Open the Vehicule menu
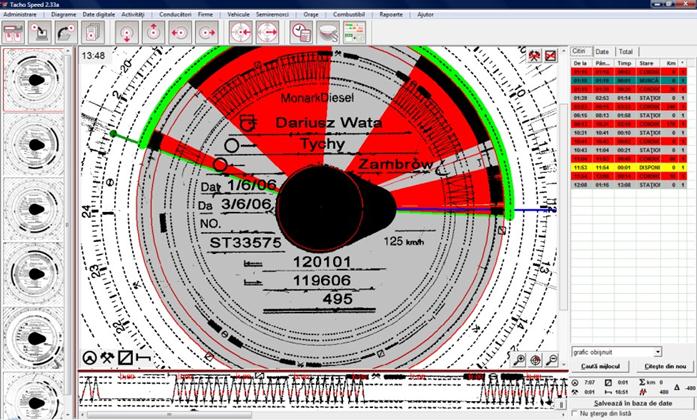697x420 pixels. click(239, 14)
